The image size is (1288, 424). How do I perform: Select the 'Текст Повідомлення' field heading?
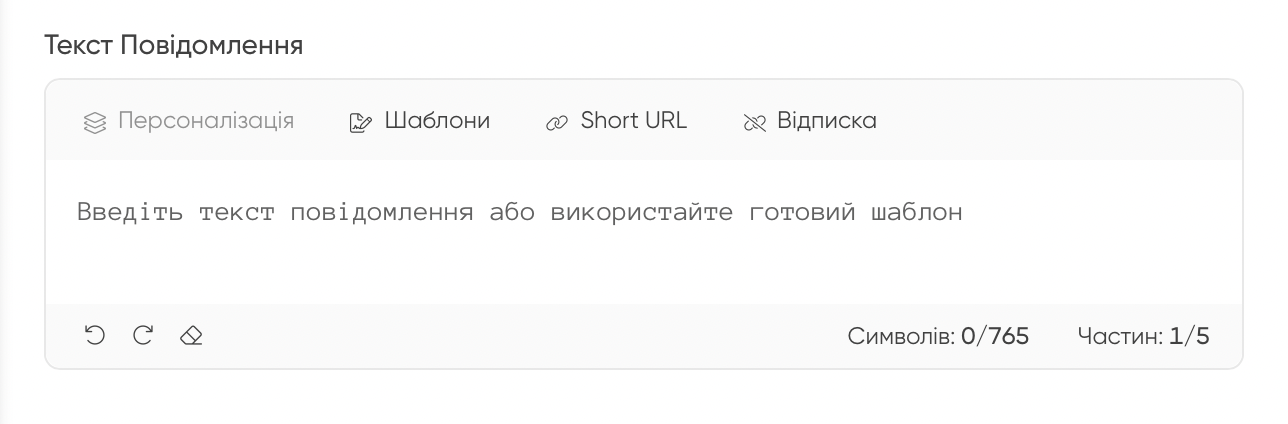tap(174, 45)
